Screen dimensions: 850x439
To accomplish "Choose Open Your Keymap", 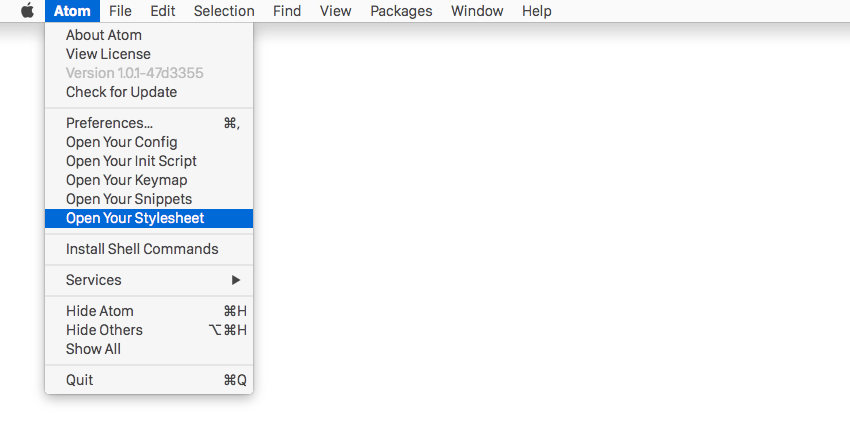I will pos(149,180).
